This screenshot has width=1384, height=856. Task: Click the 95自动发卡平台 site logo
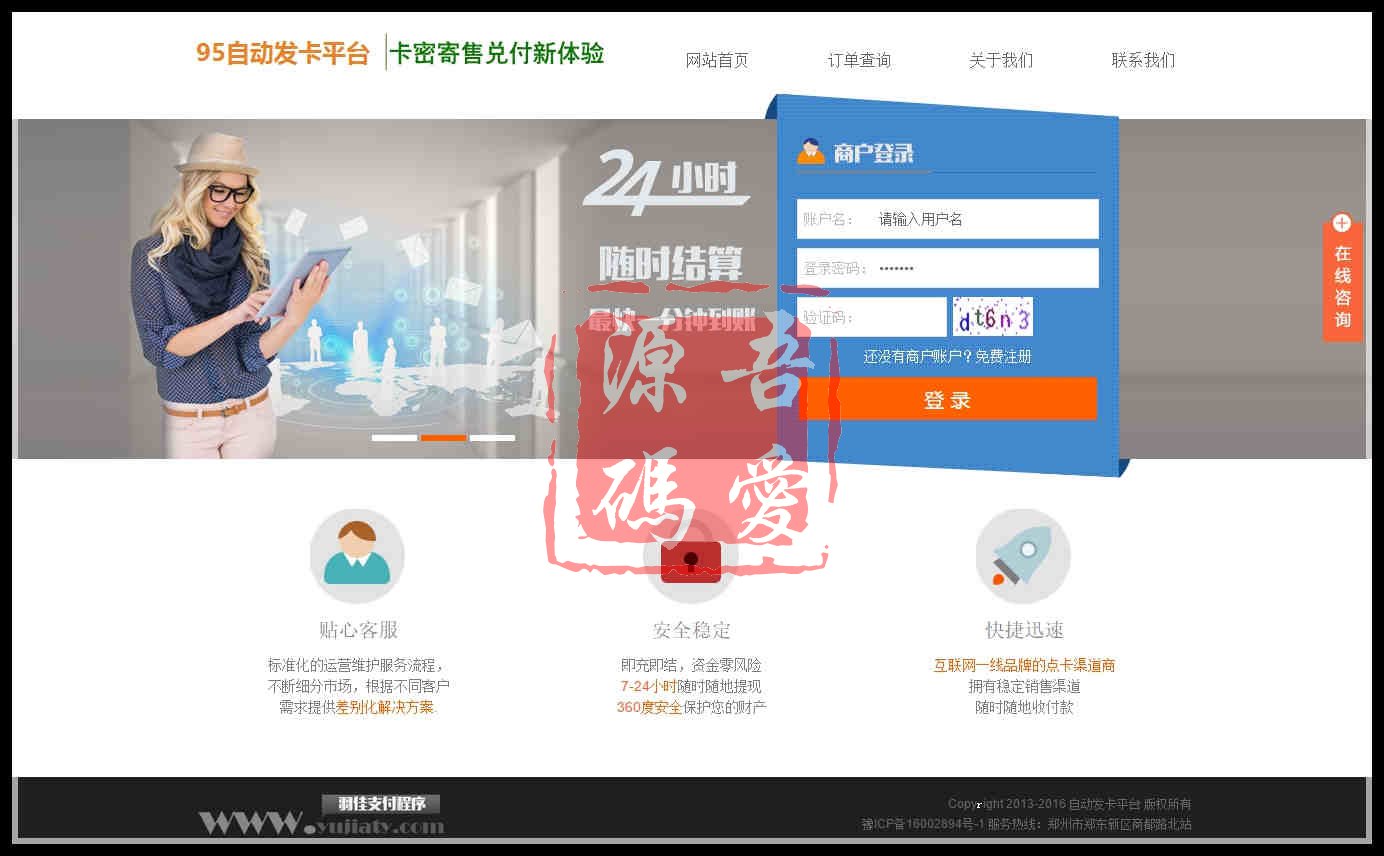(283, 53)
